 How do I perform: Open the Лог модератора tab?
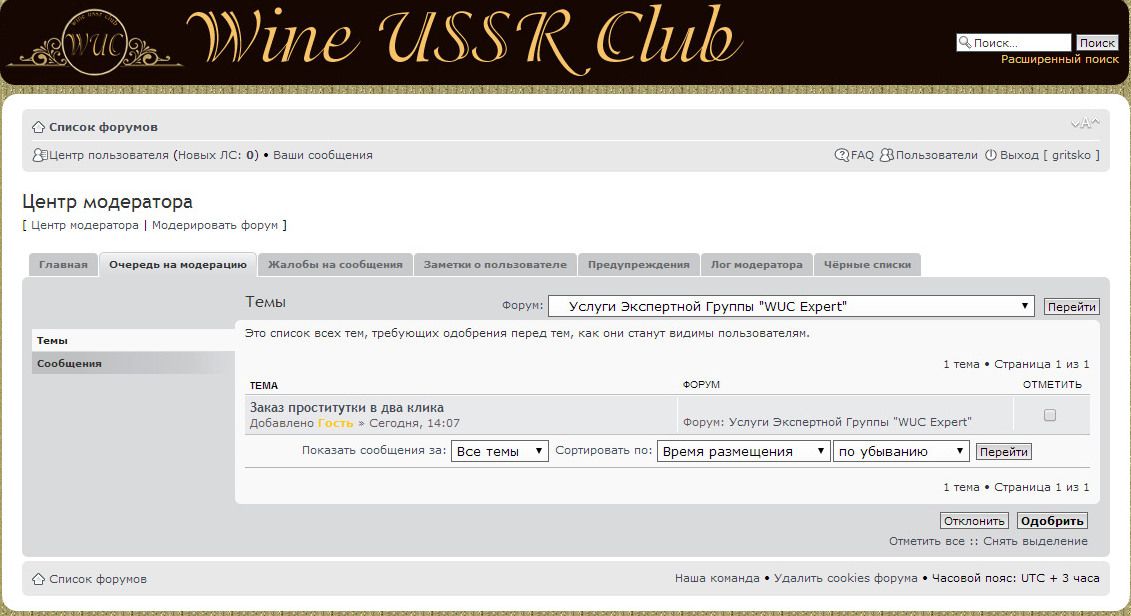(756, 265)
